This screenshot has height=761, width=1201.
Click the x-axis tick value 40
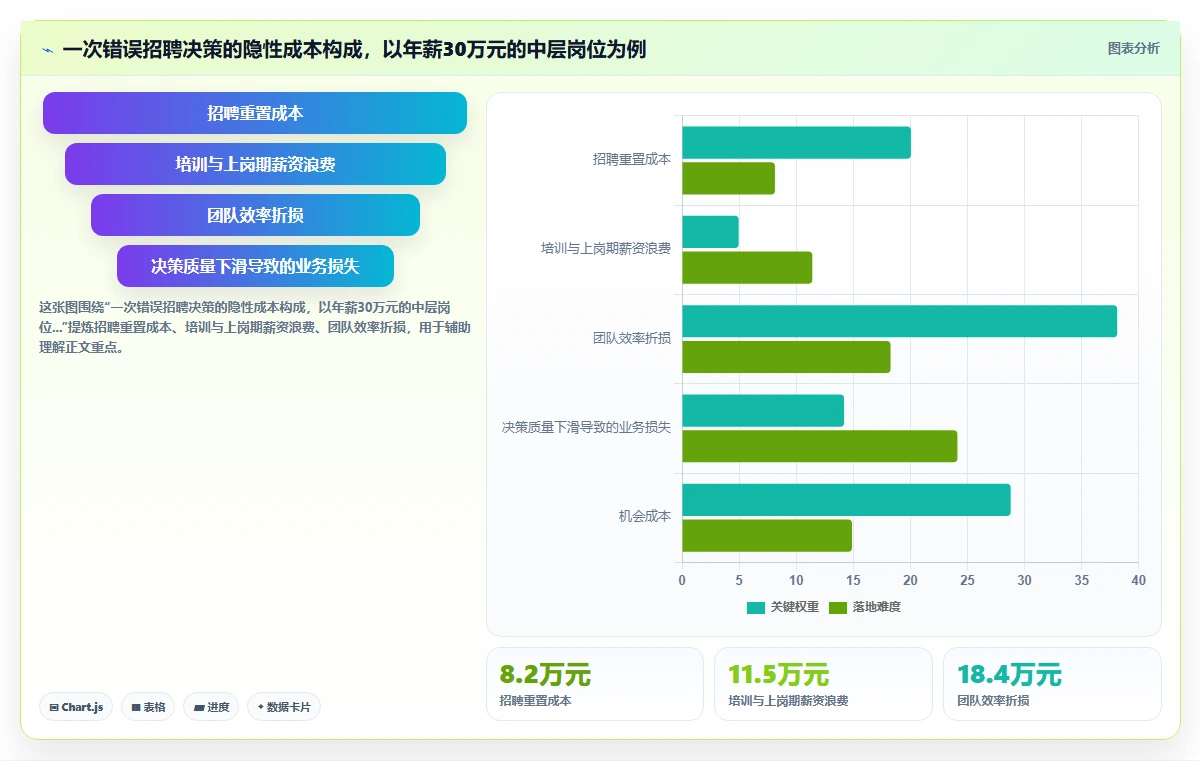point(1138,581)
